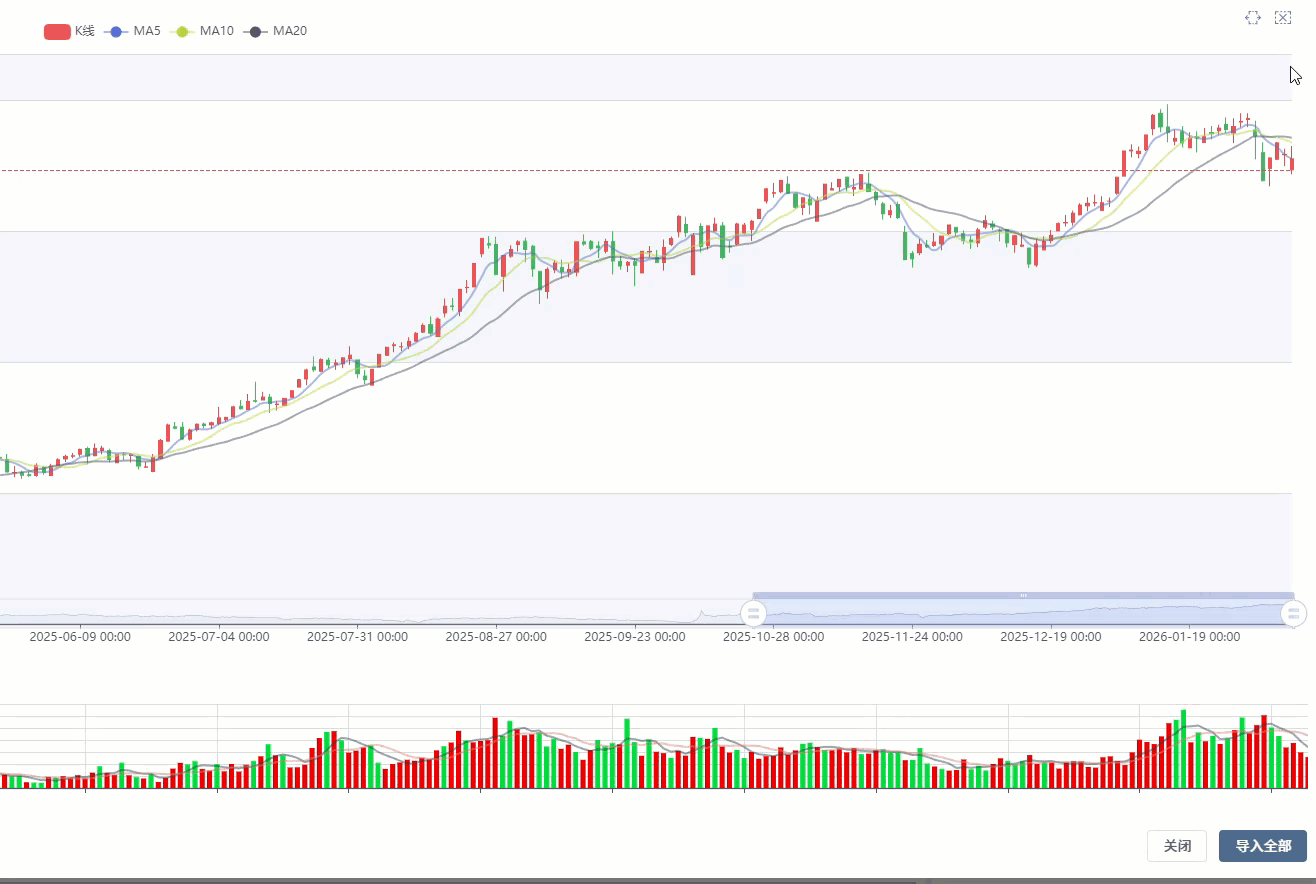Disable the MA20 legend entry

click(277, 31)
